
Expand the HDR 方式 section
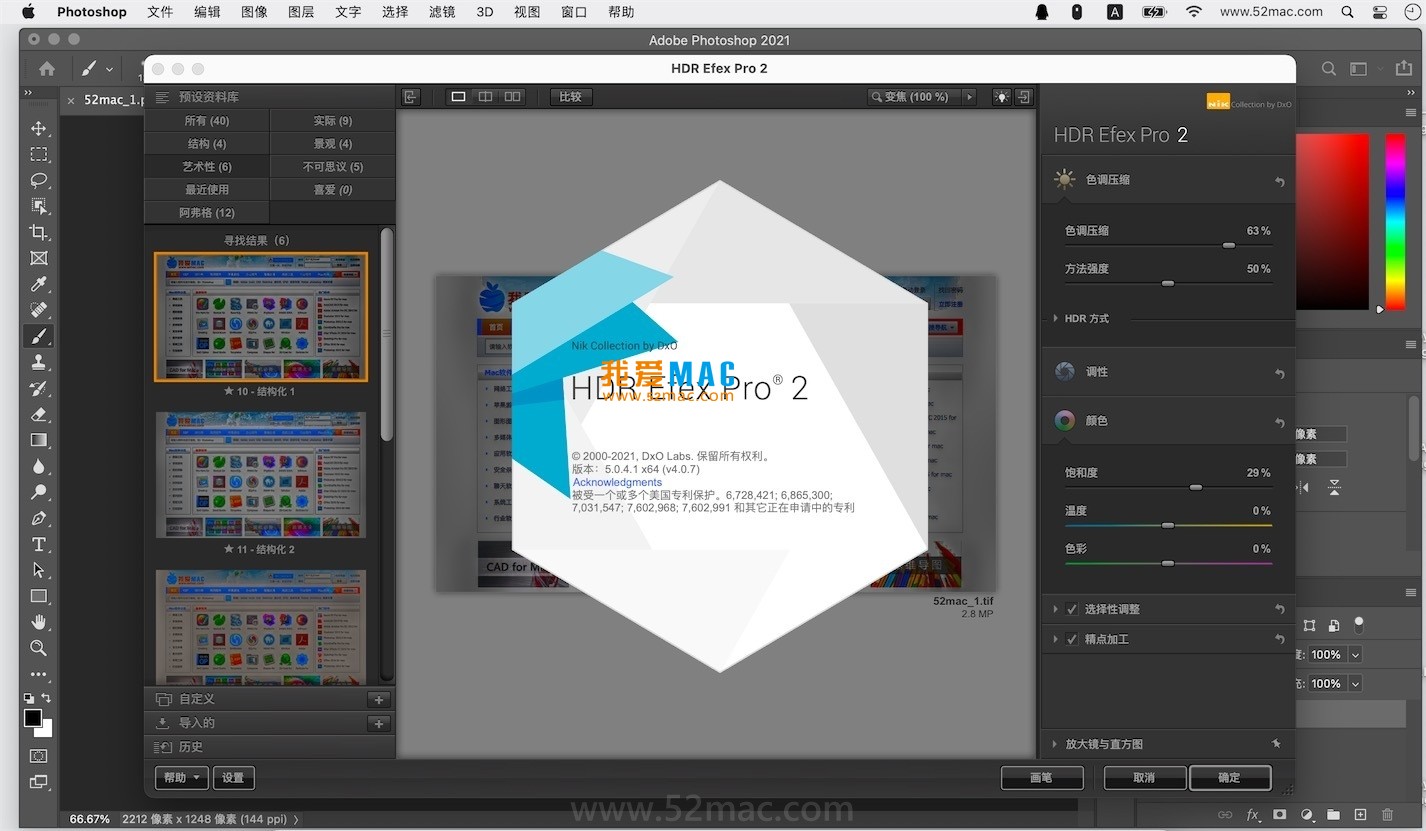(x=1055, y=318)
